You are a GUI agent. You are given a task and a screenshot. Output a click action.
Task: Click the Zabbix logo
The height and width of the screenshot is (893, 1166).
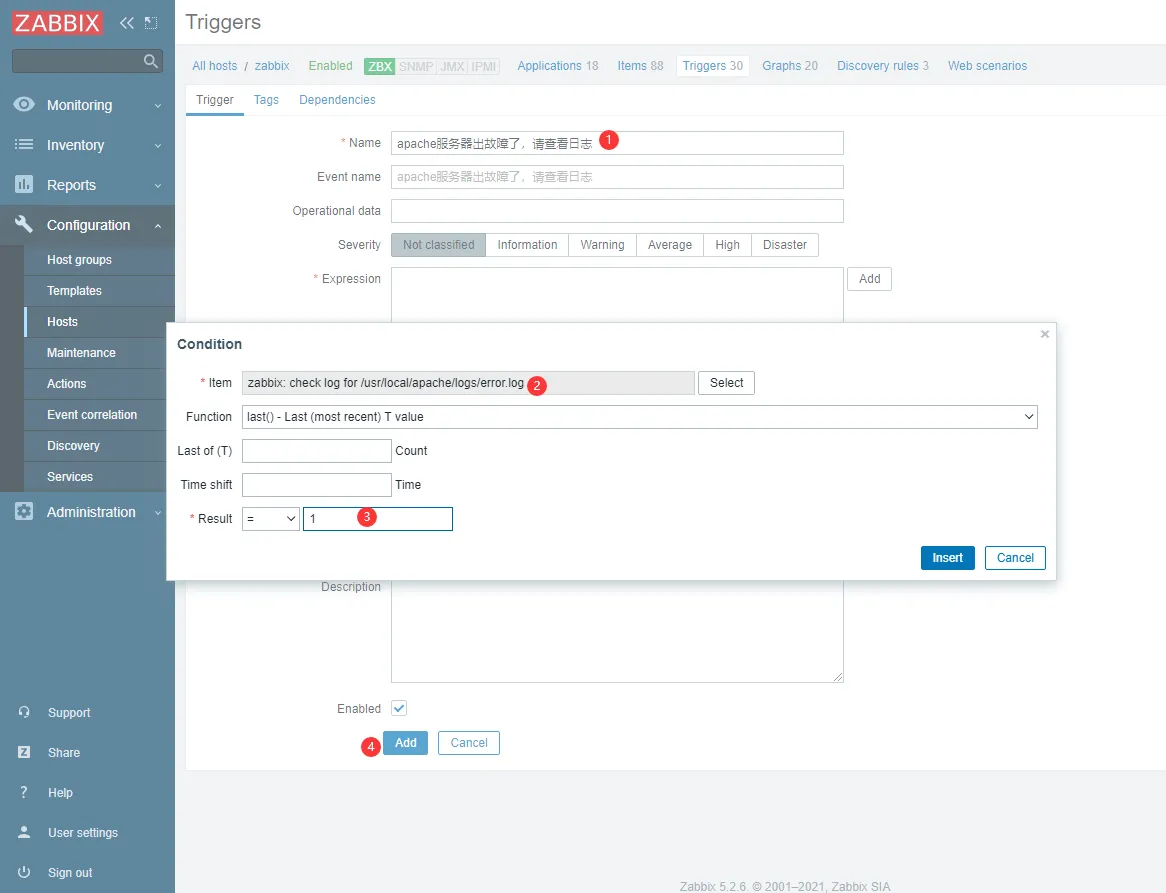coord(57,22)
